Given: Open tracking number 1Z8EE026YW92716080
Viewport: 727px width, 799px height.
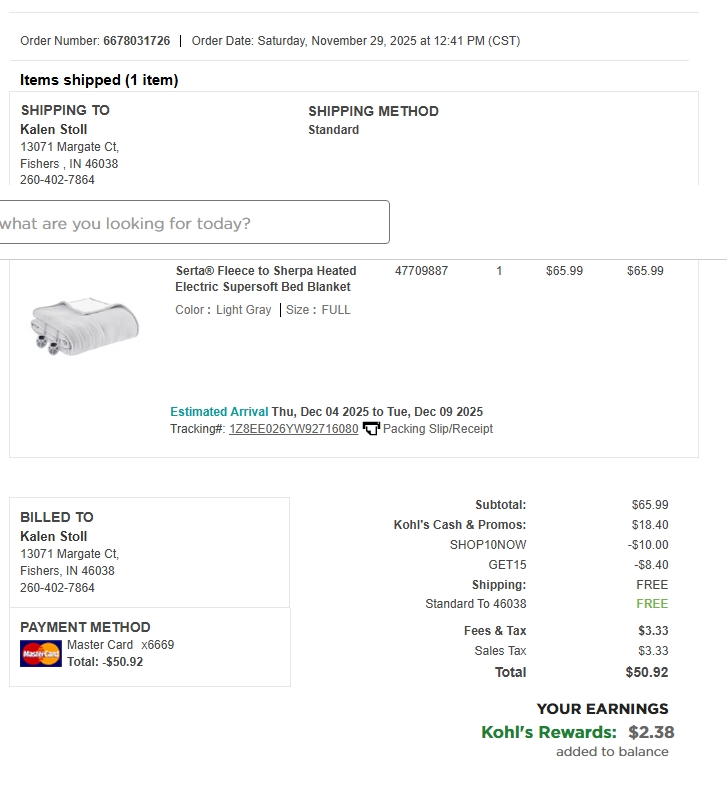Looking at the screenshot, I should (293, 429).
